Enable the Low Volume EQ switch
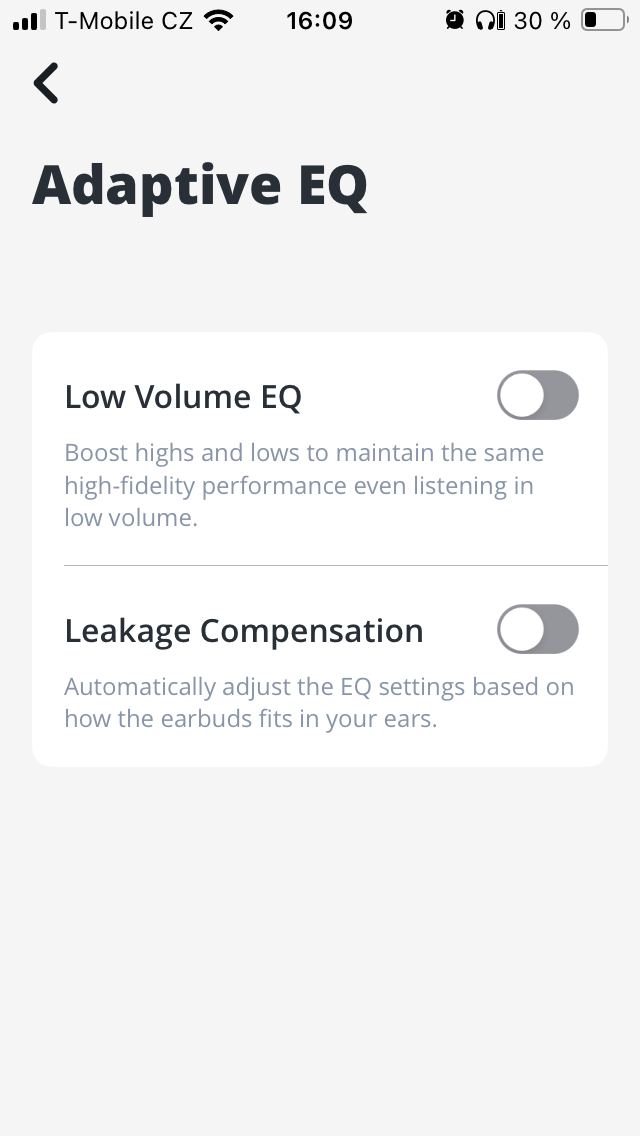Screen dimensions: 640x1136 click(537, 396)
